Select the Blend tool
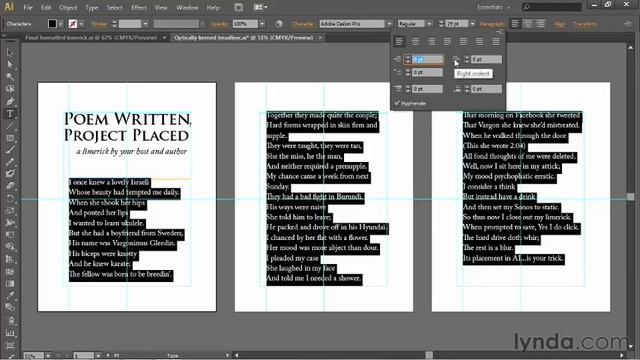This screenshot has height=360, width=640. click(10, 308)
